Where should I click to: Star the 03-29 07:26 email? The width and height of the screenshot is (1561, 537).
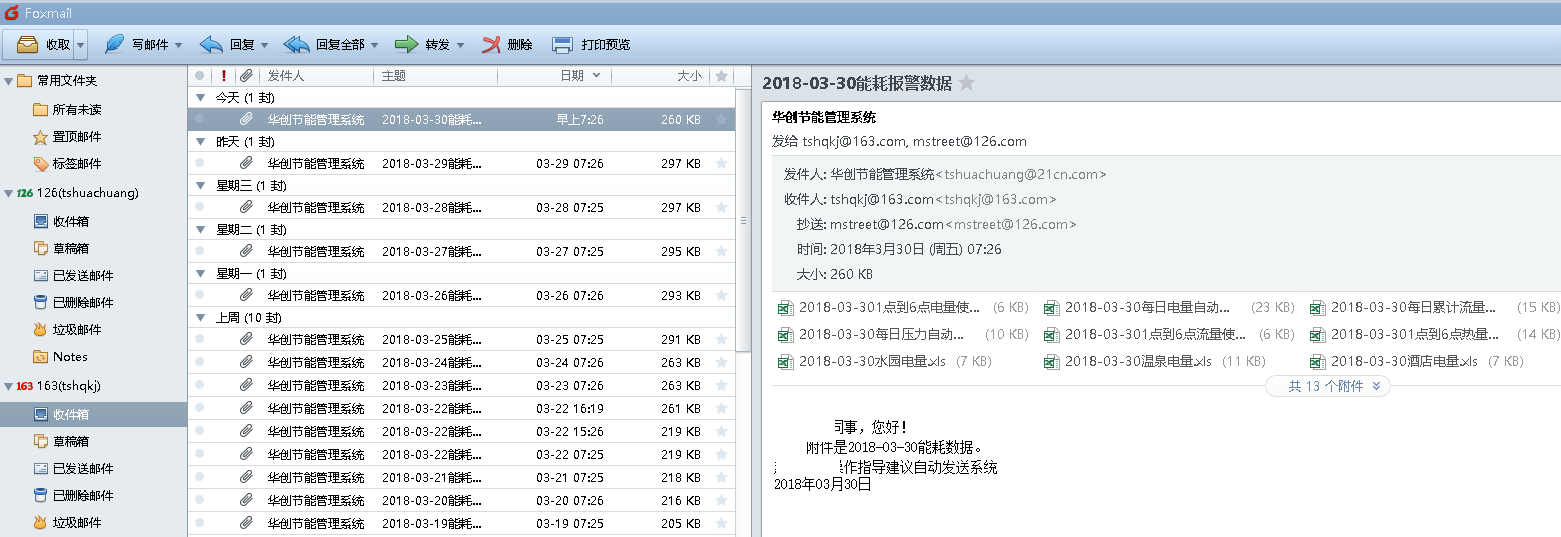pos(721,163)
